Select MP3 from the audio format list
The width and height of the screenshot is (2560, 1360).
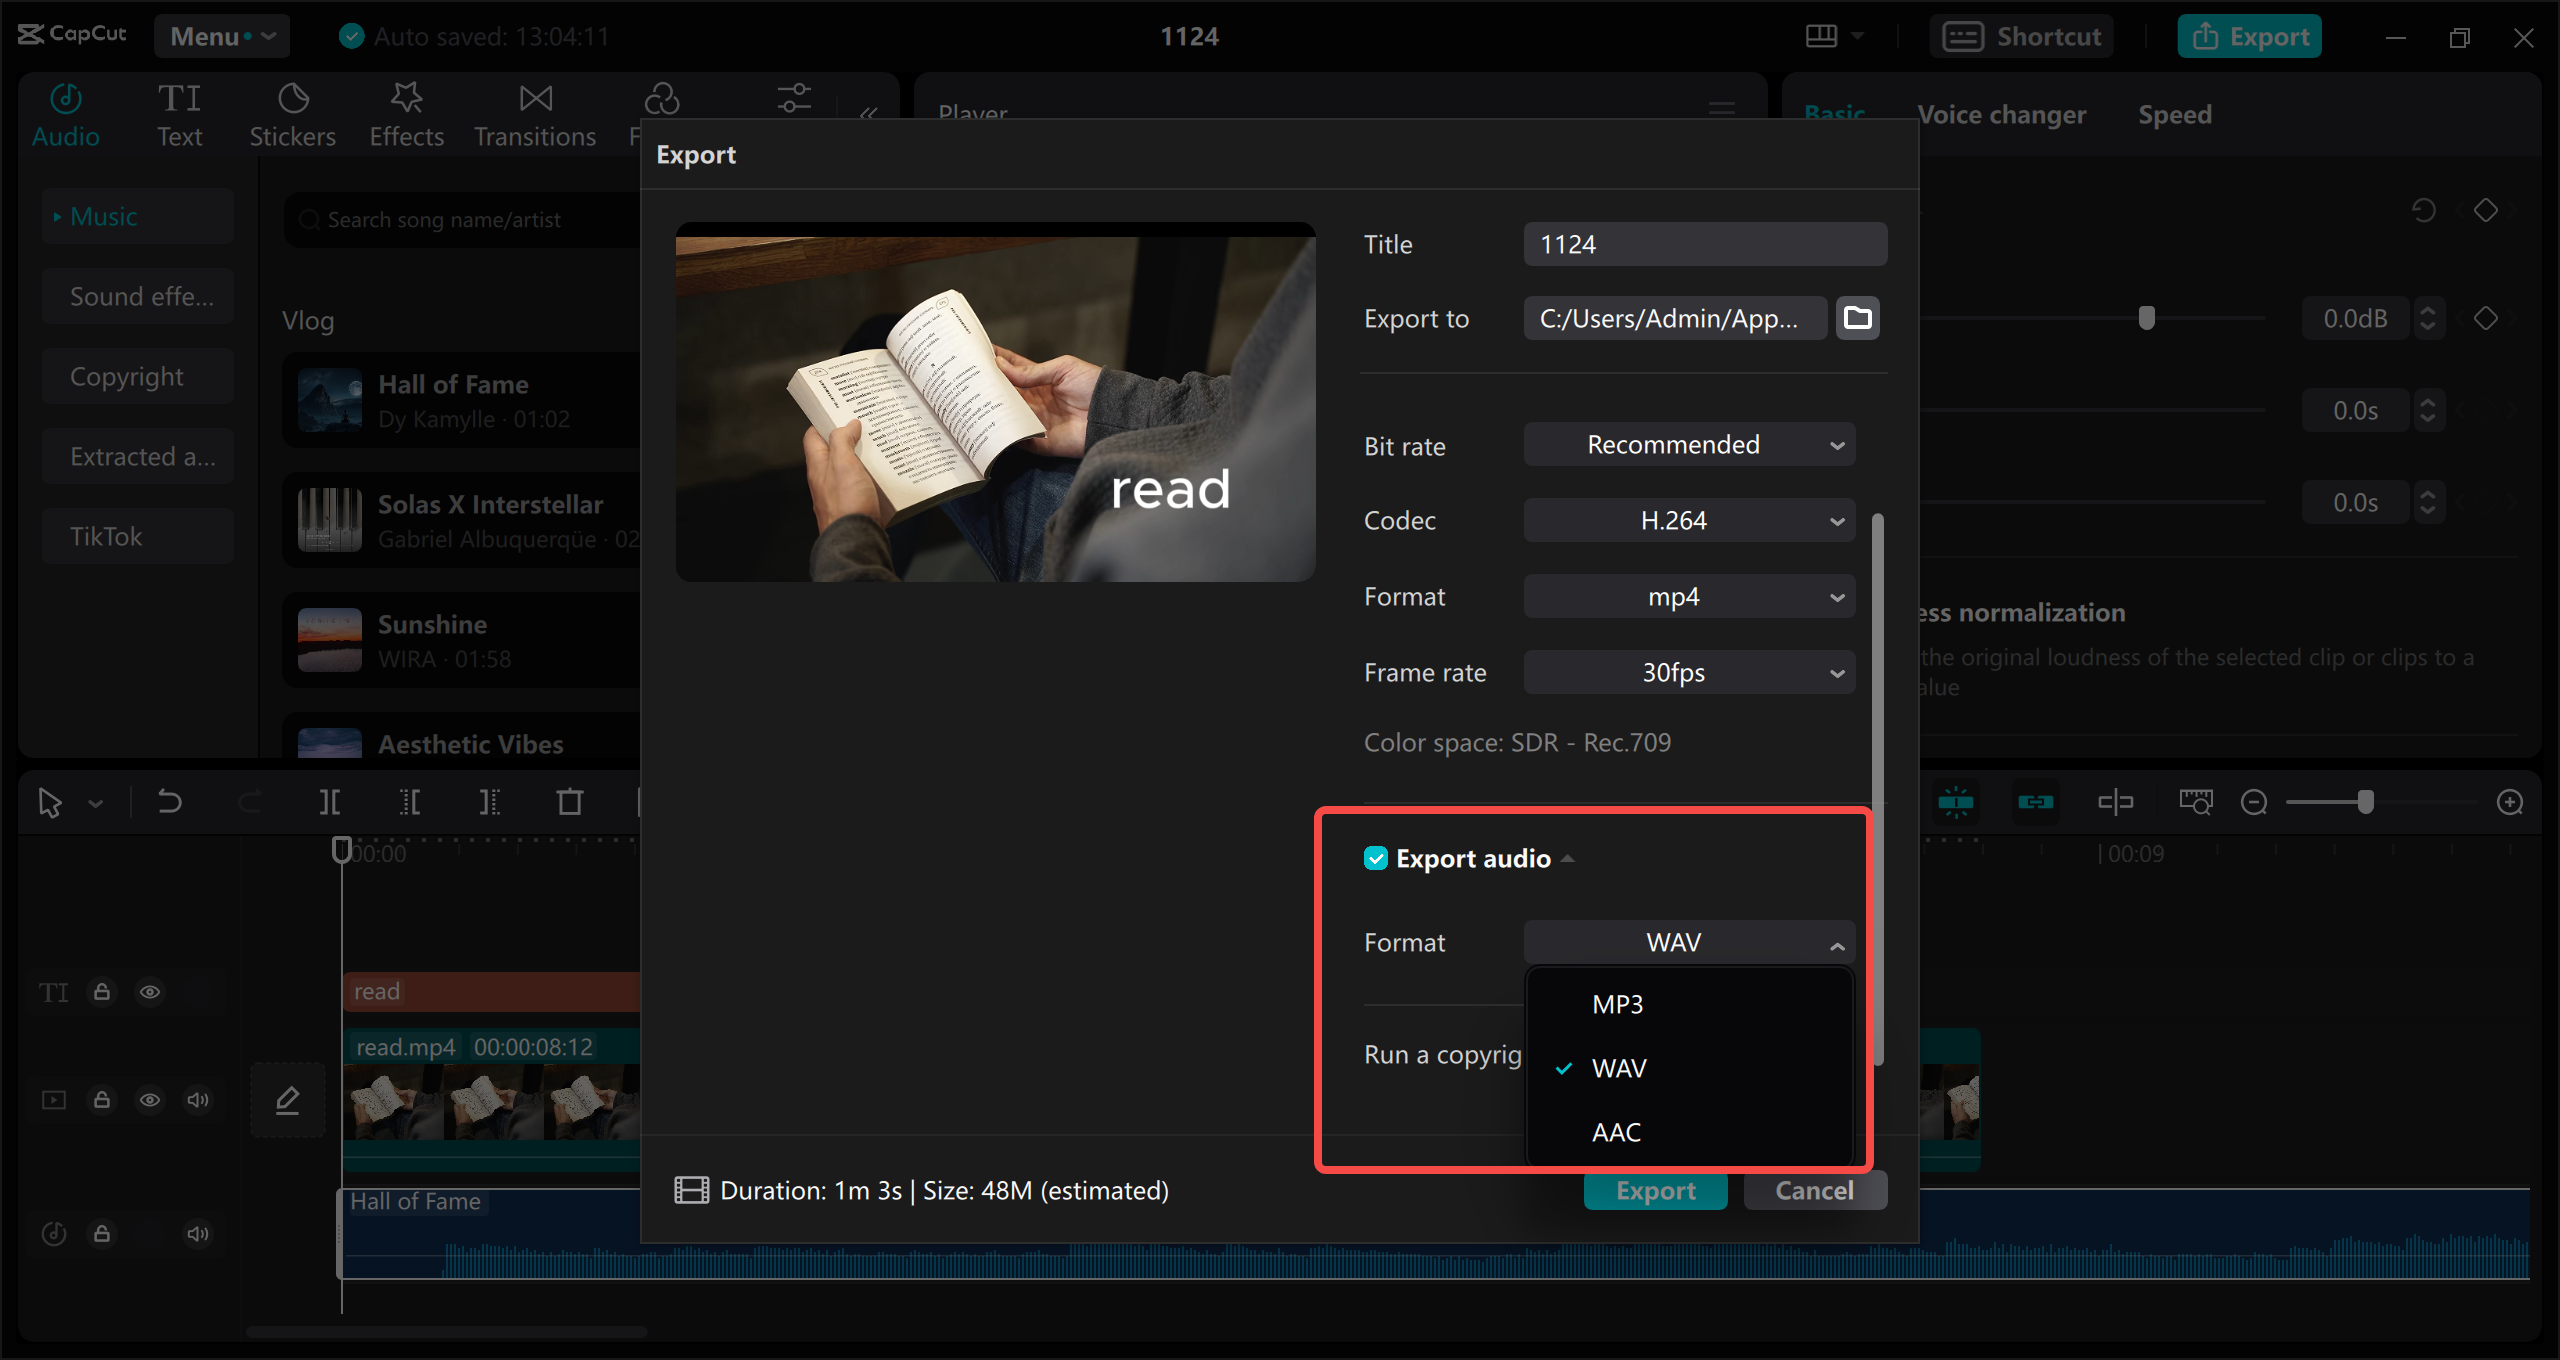point(1617,1003)
